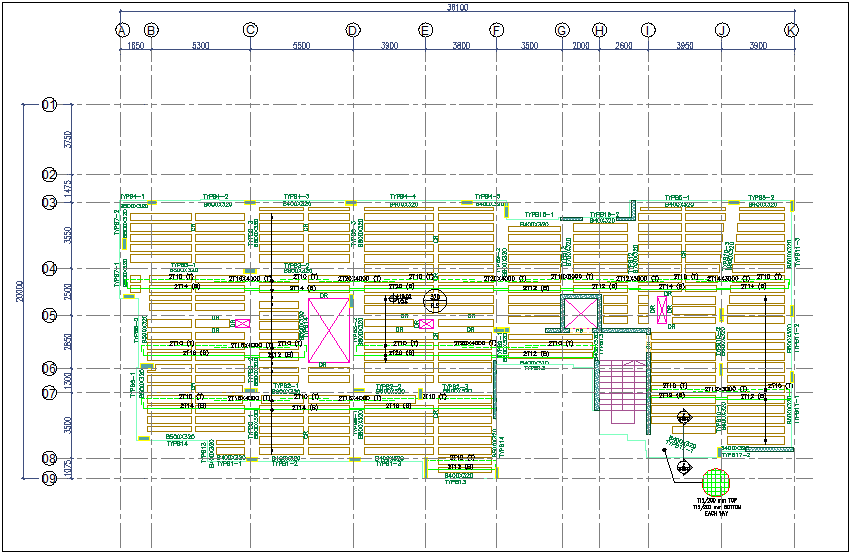The width and height of the screenshot is (852, 554).
Task: Click the EACH WAY reinforcement note
Action: 716,514
